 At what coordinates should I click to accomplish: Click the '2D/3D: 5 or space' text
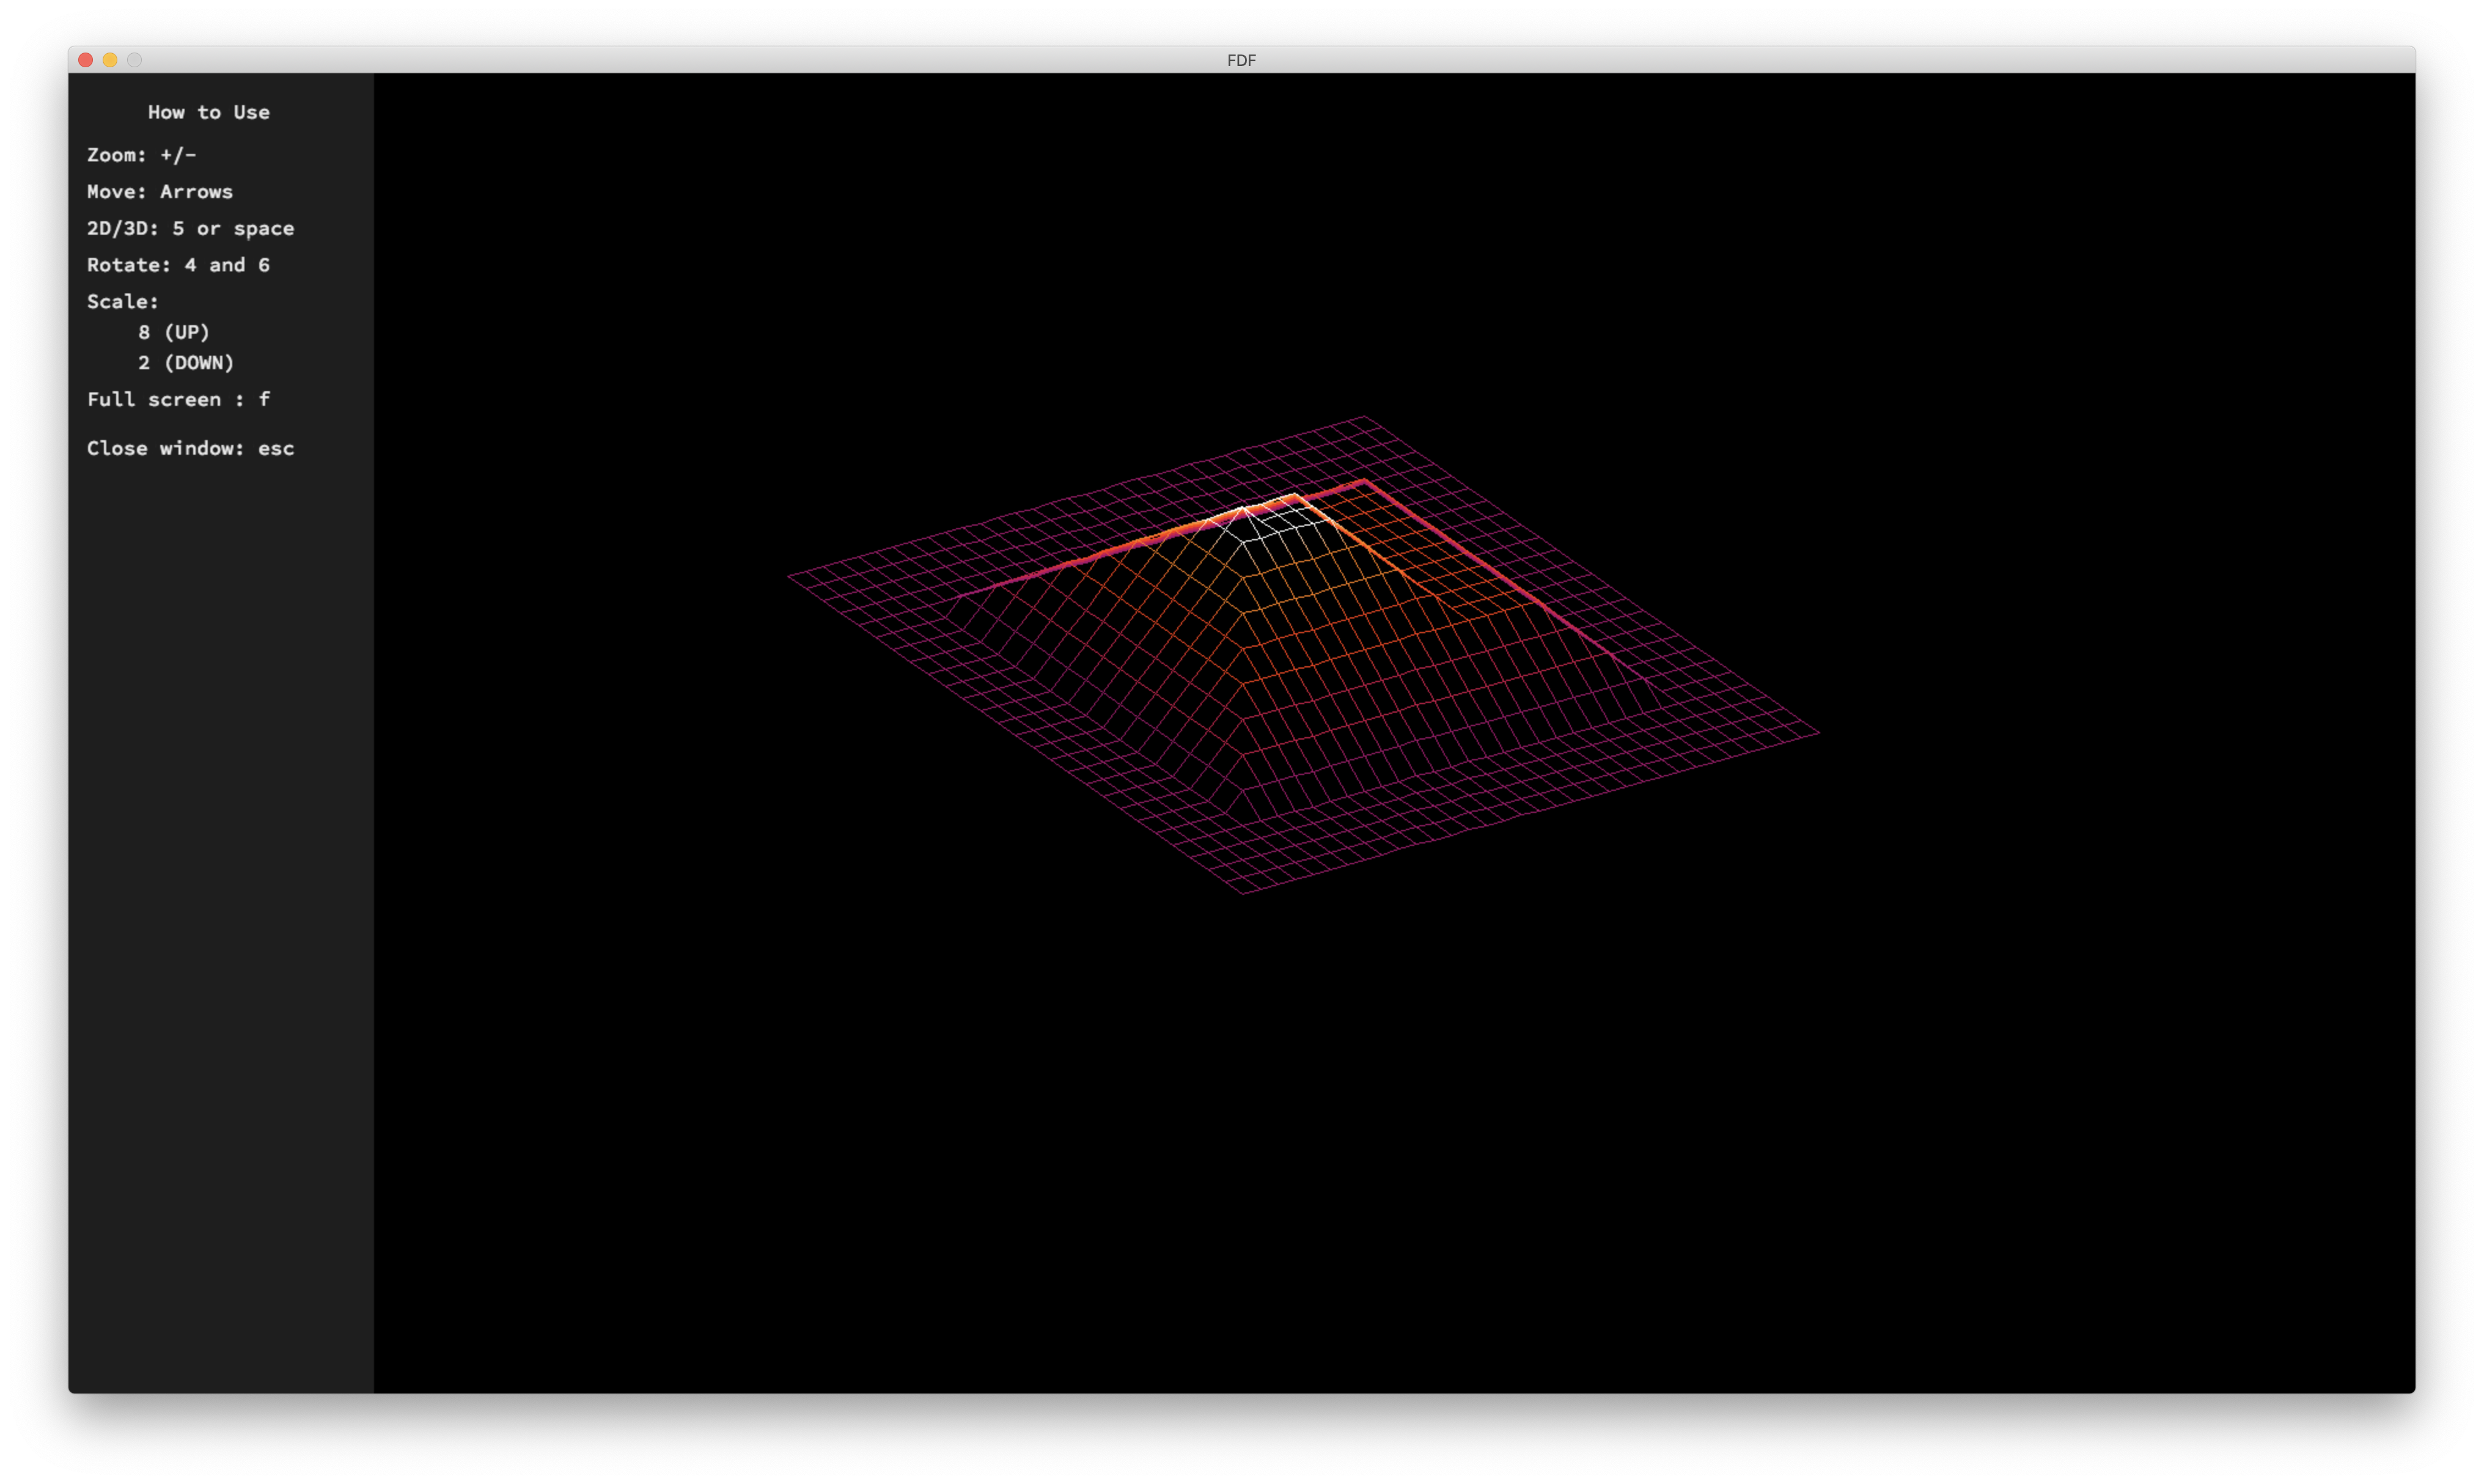tap(190, 228)
